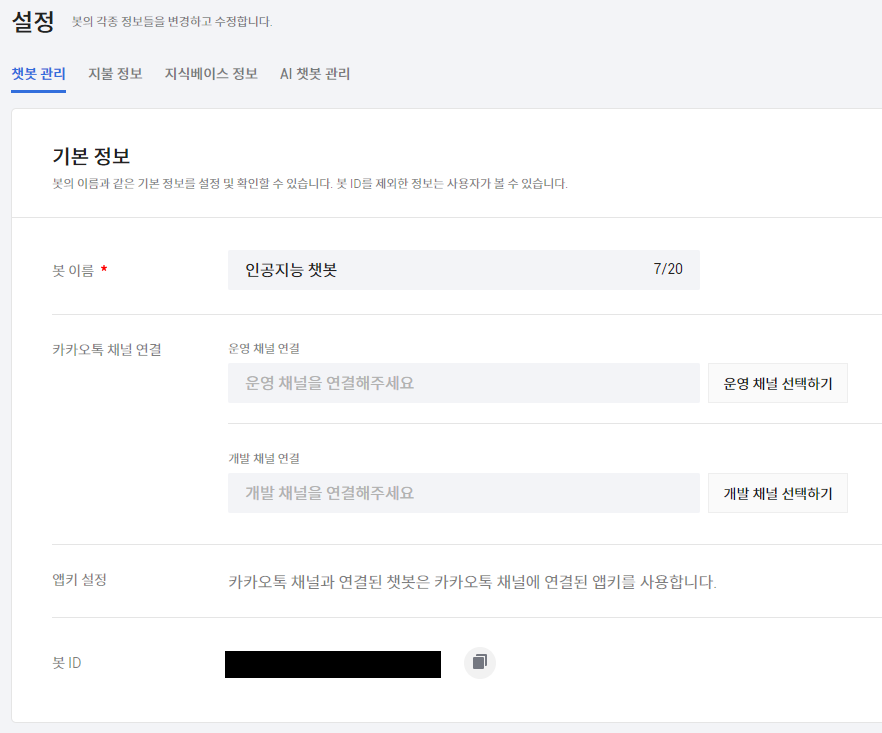
Task: Click the 개발 채널 선택하기 button
Action: (x=777, y=493)
